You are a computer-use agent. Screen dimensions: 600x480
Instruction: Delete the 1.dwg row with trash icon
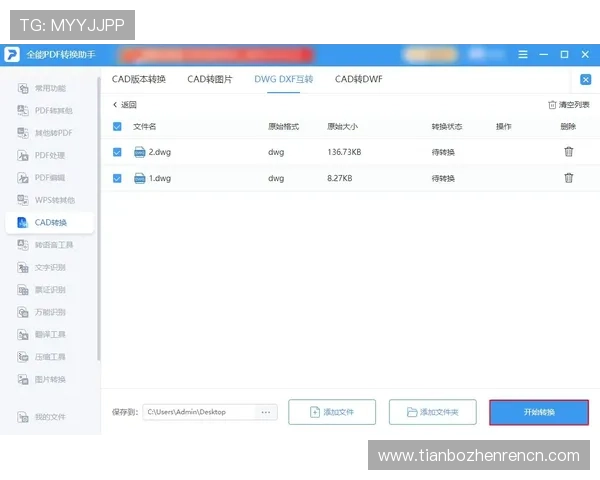coord(569,178)
